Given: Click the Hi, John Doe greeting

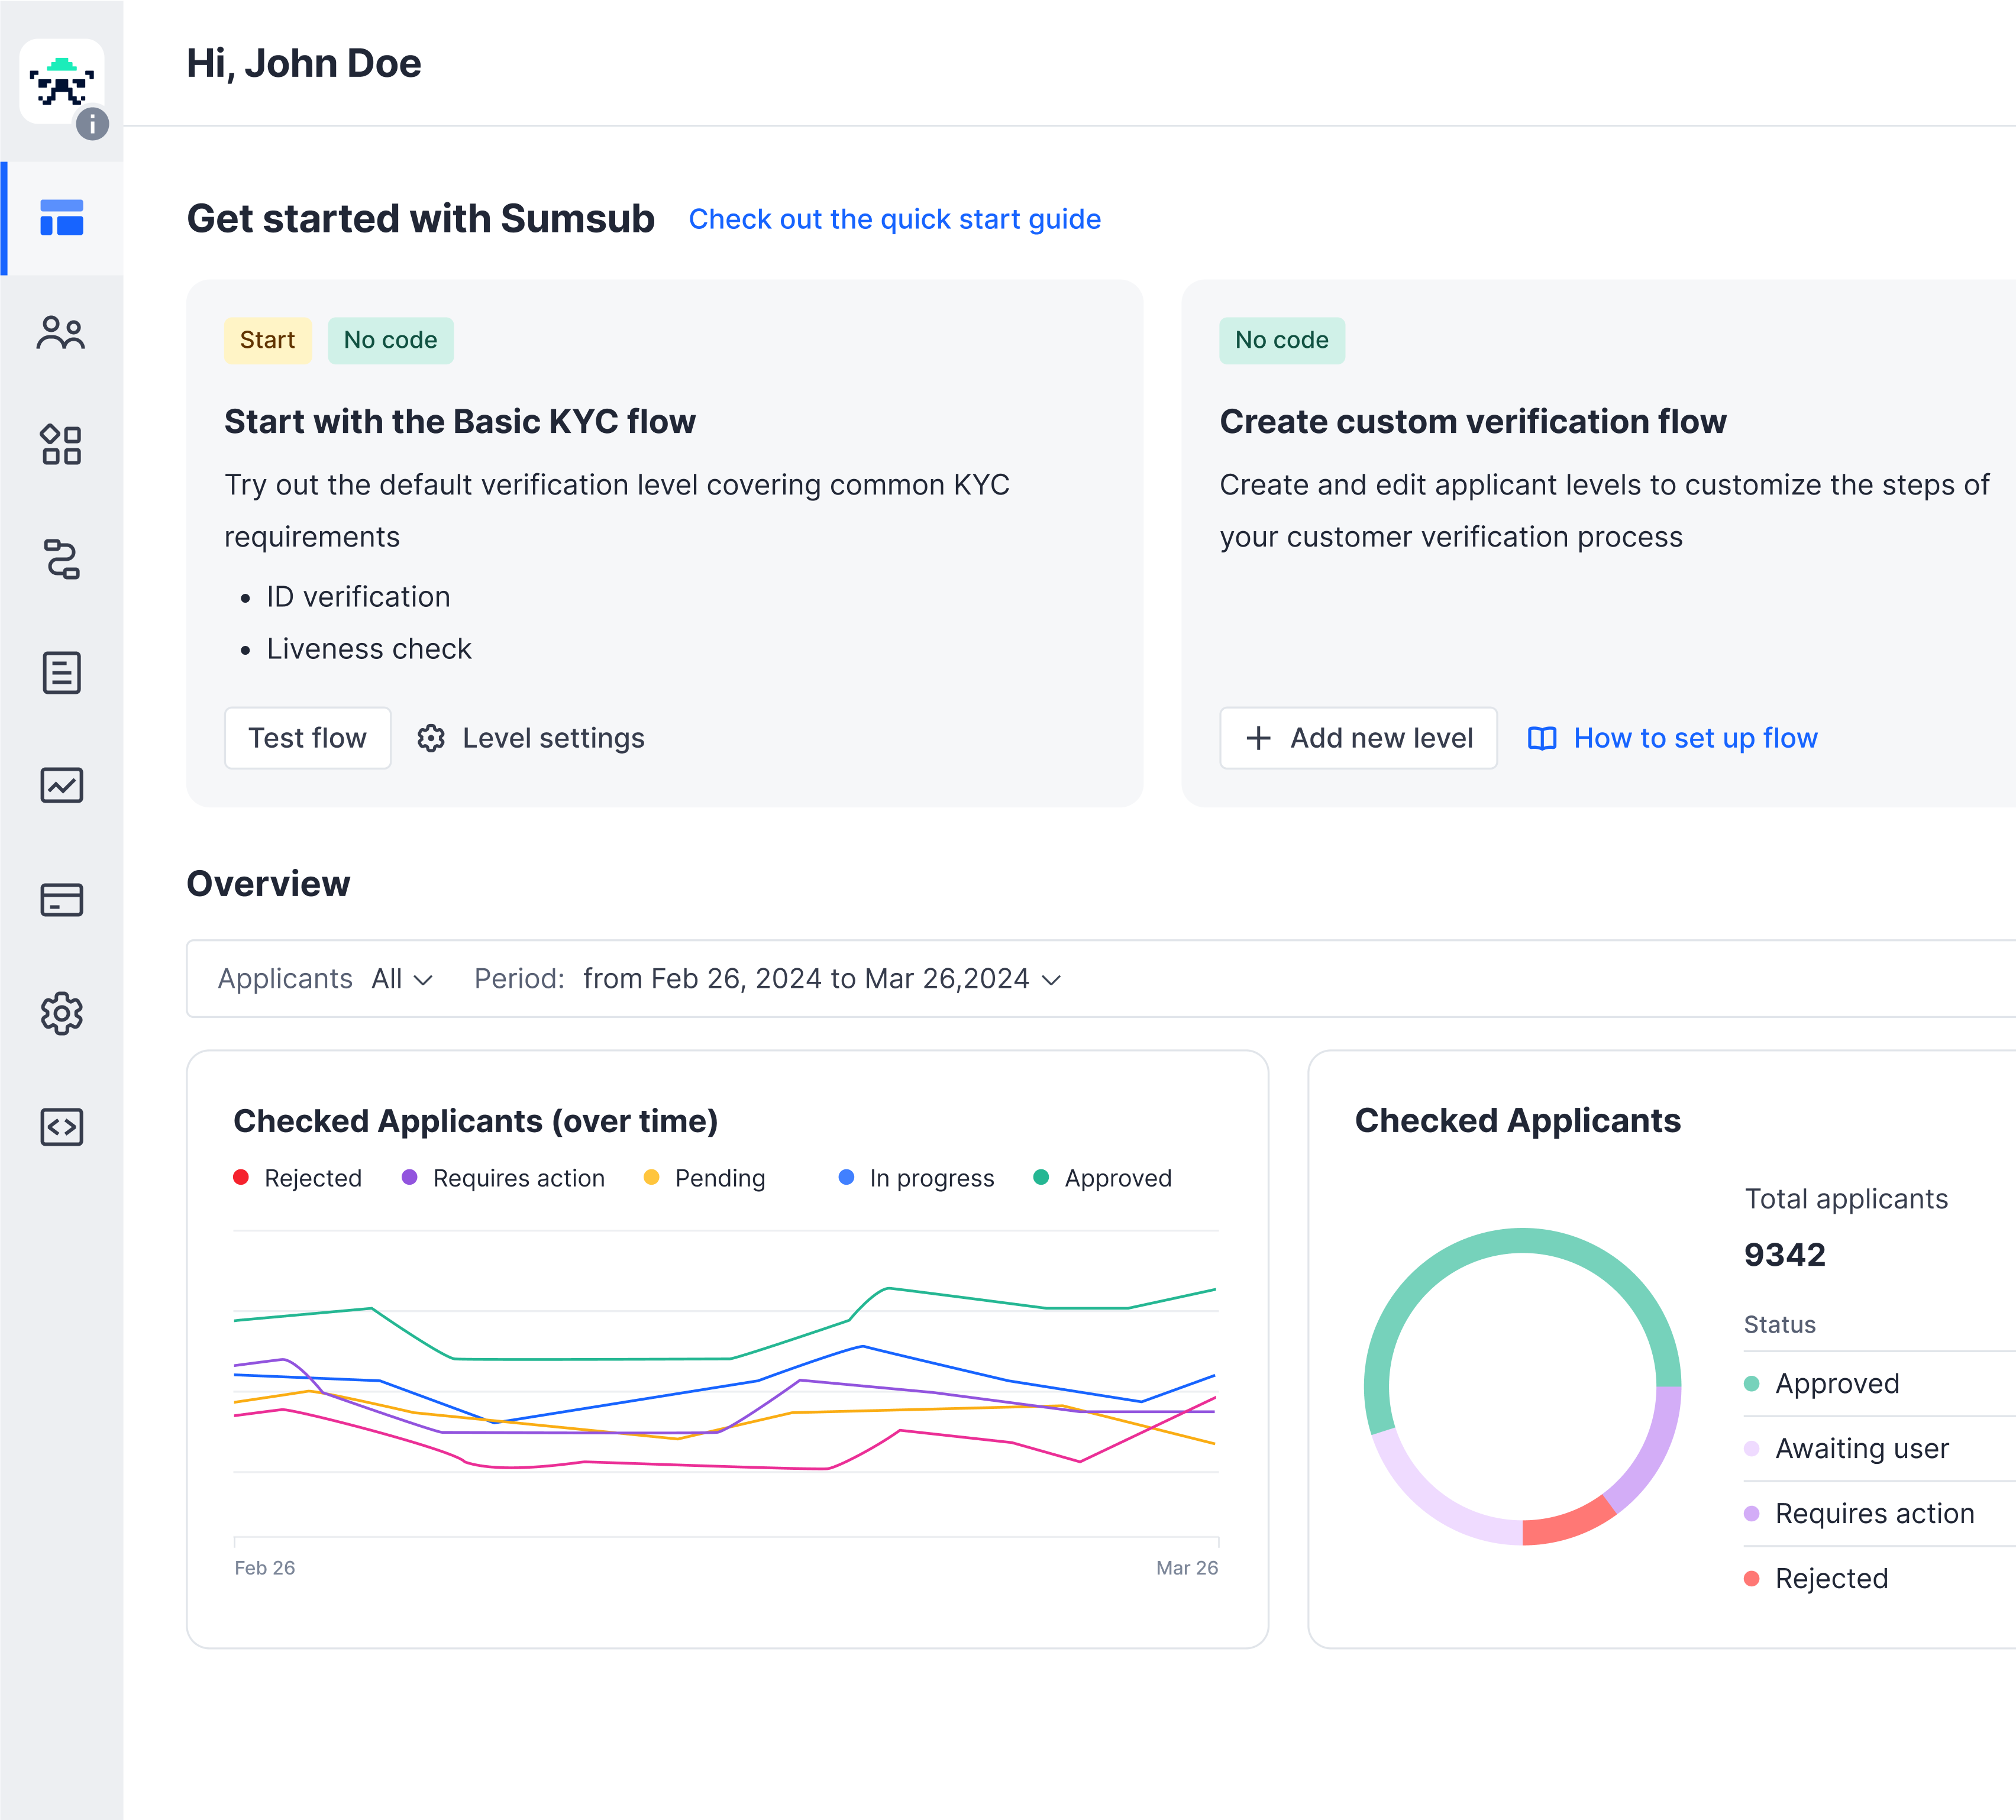Looking at the screenshot, I should click(304, 63).
